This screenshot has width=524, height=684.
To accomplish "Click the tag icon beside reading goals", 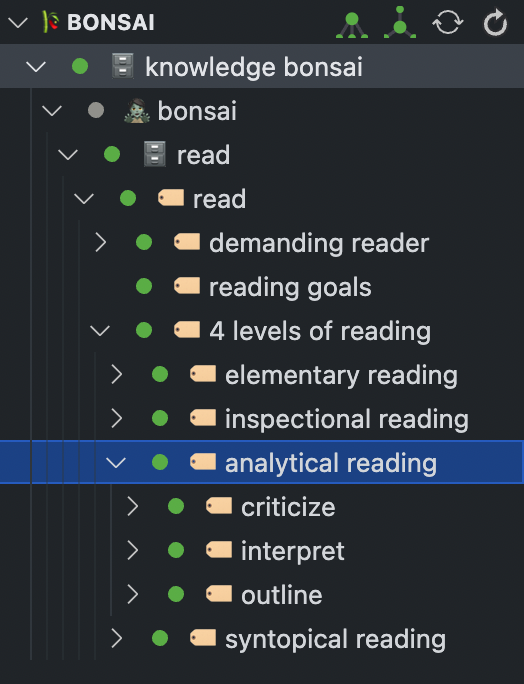I will click(187, 286).
